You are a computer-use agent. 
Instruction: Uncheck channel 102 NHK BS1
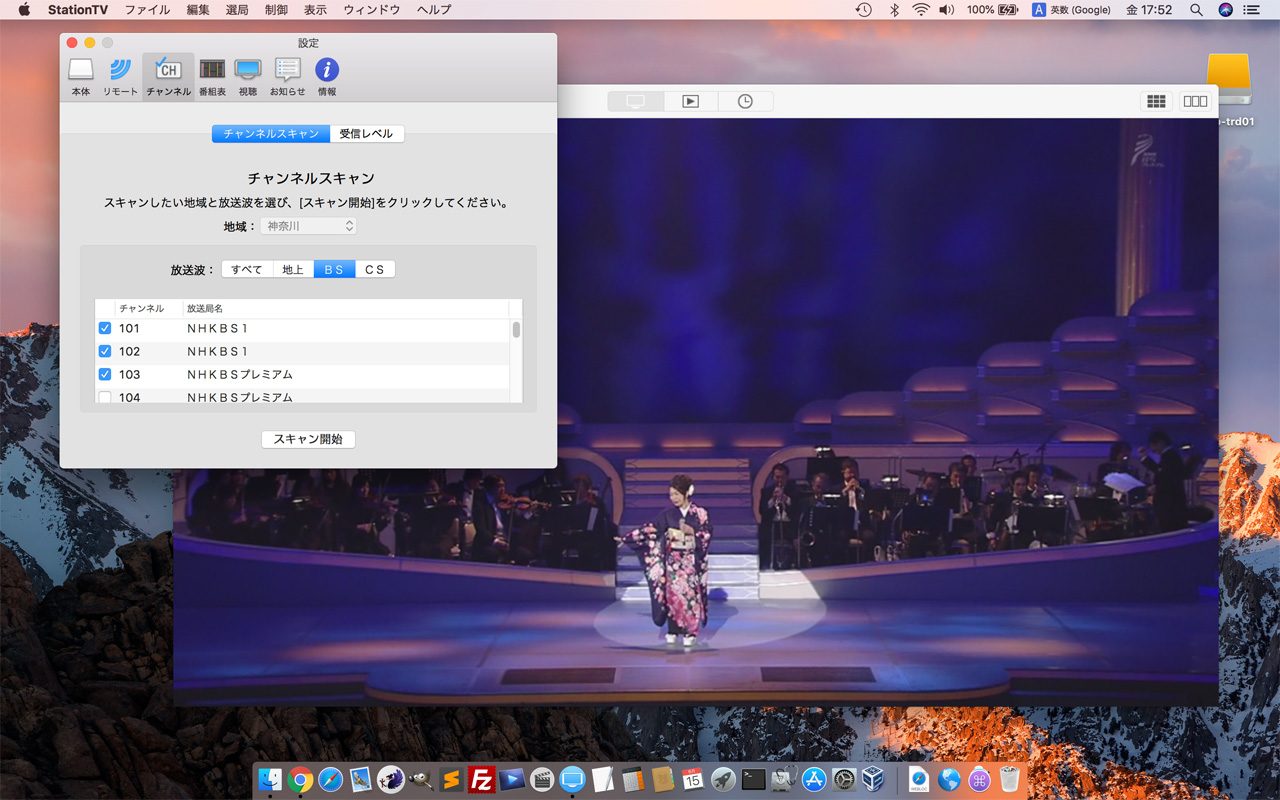(x=105, y=351)
